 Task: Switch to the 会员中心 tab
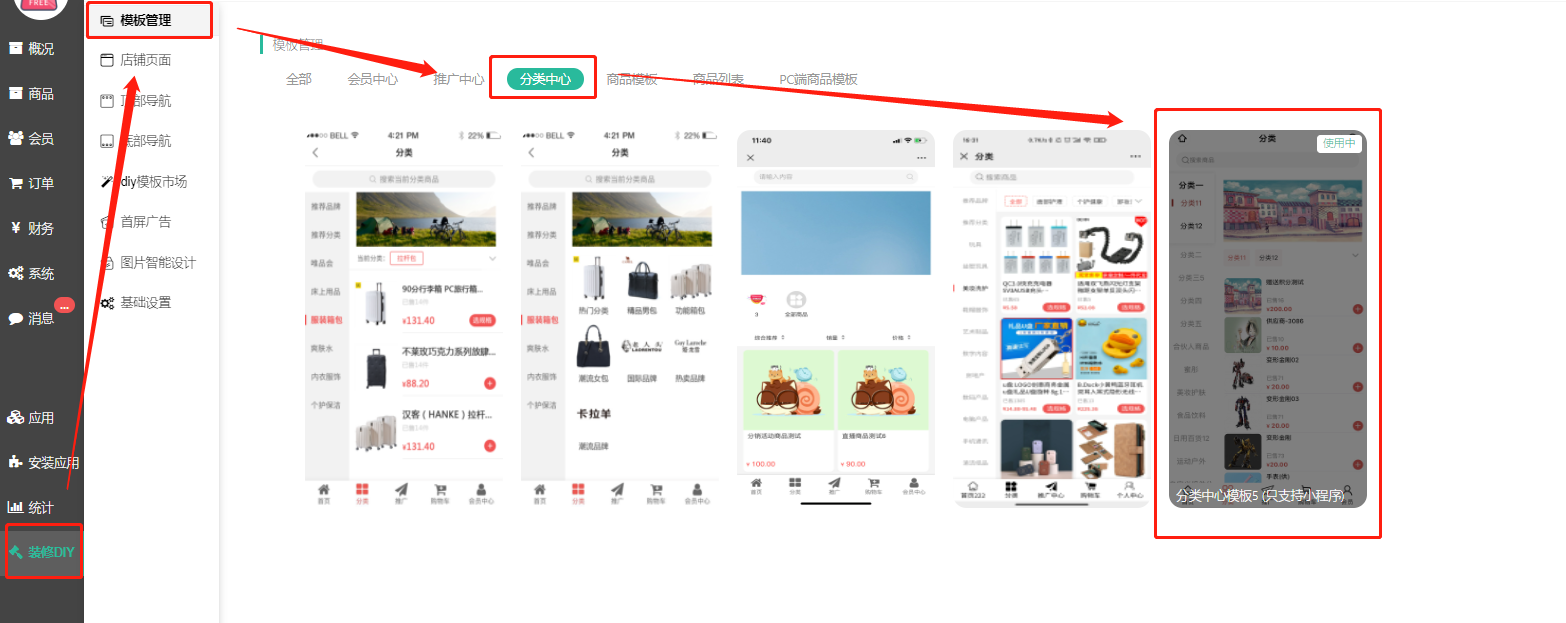pyautogui.click(x=373, y=79)
